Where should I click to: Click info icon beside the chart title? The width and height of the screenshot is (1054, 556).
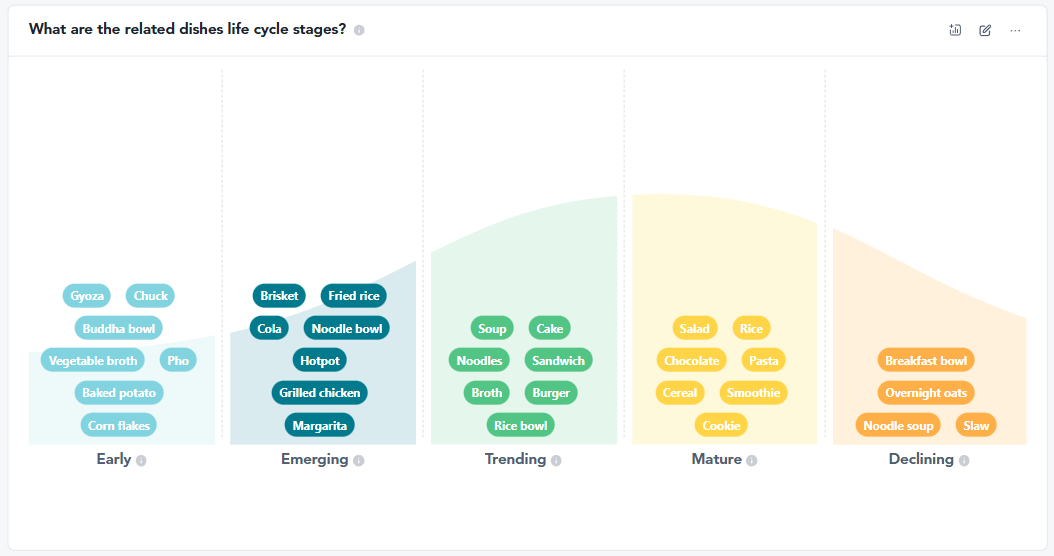359,30
